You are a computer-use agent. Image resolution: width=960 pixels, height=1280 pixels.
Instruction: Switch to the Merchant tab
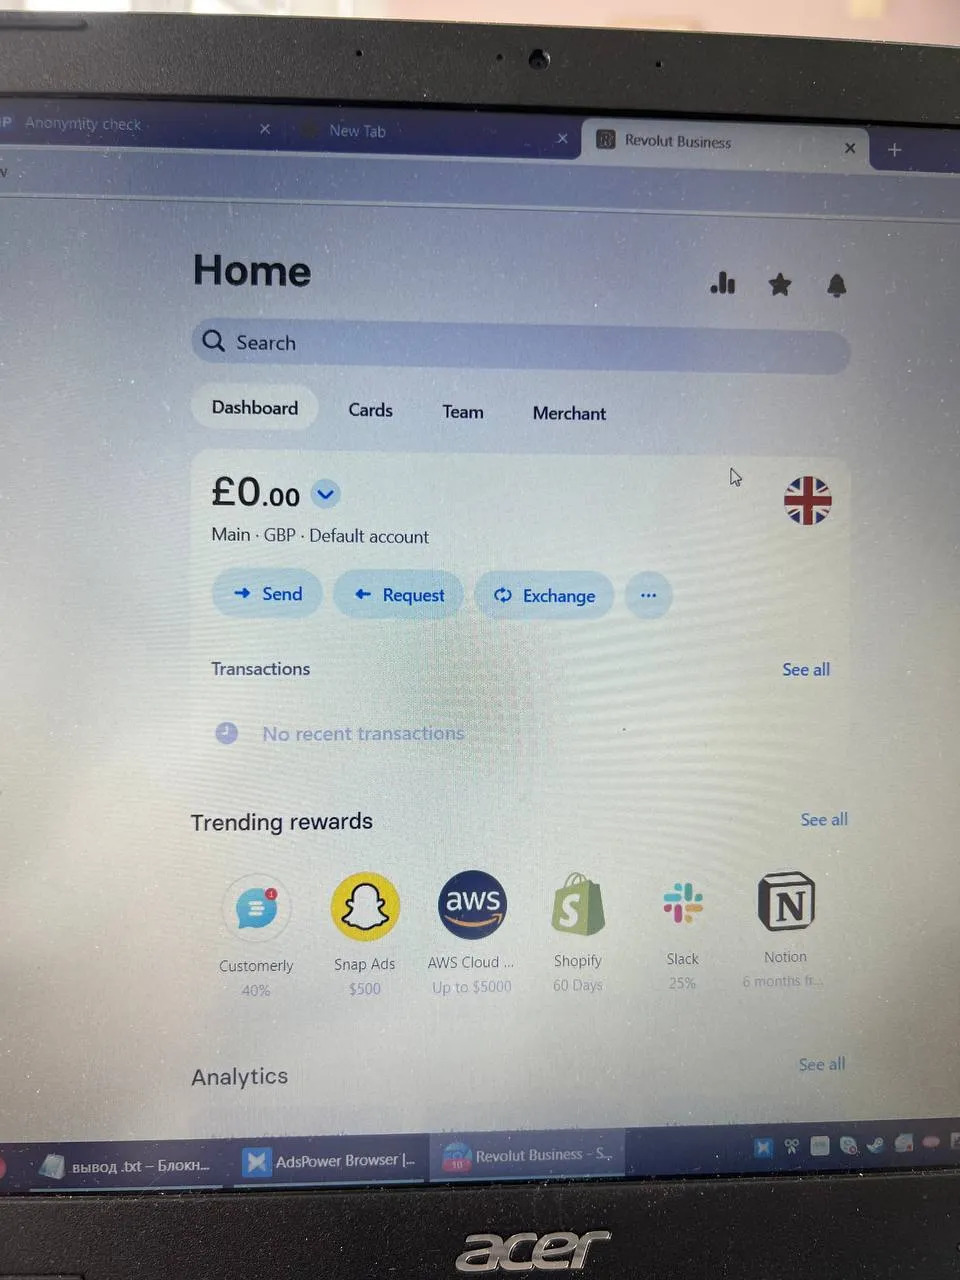[x=569, y=413]
